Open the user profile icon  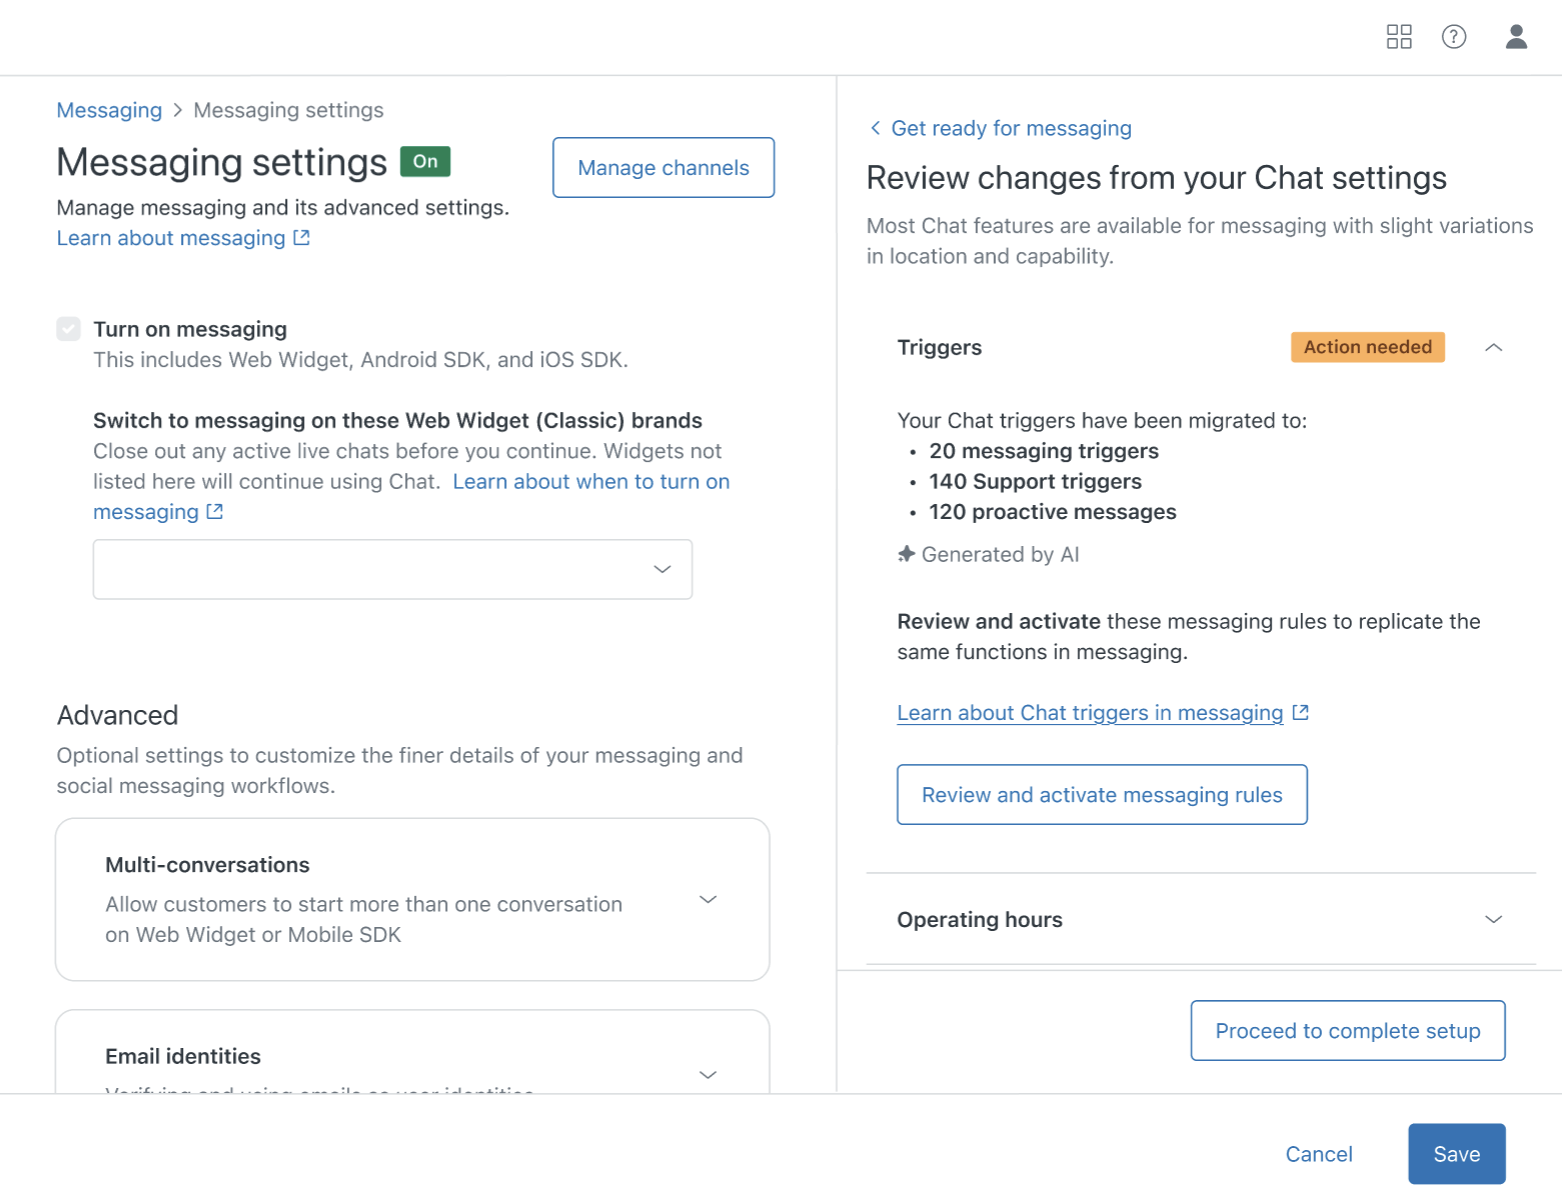click(x=1516, y=37)
